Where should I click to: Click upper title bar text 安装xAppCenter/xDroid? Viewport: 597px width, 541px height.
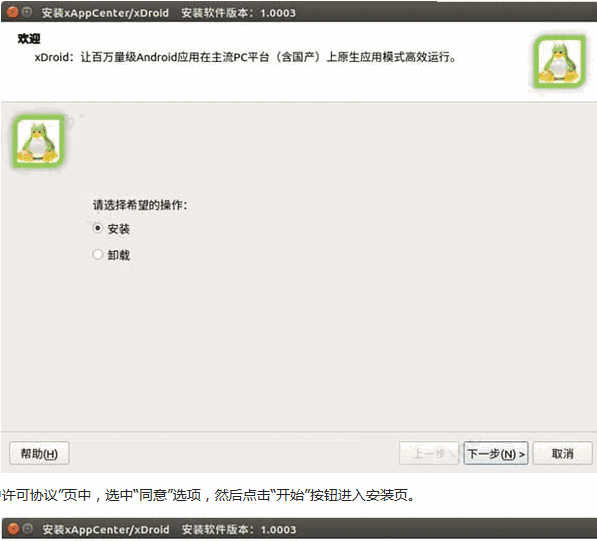(105, 13)
